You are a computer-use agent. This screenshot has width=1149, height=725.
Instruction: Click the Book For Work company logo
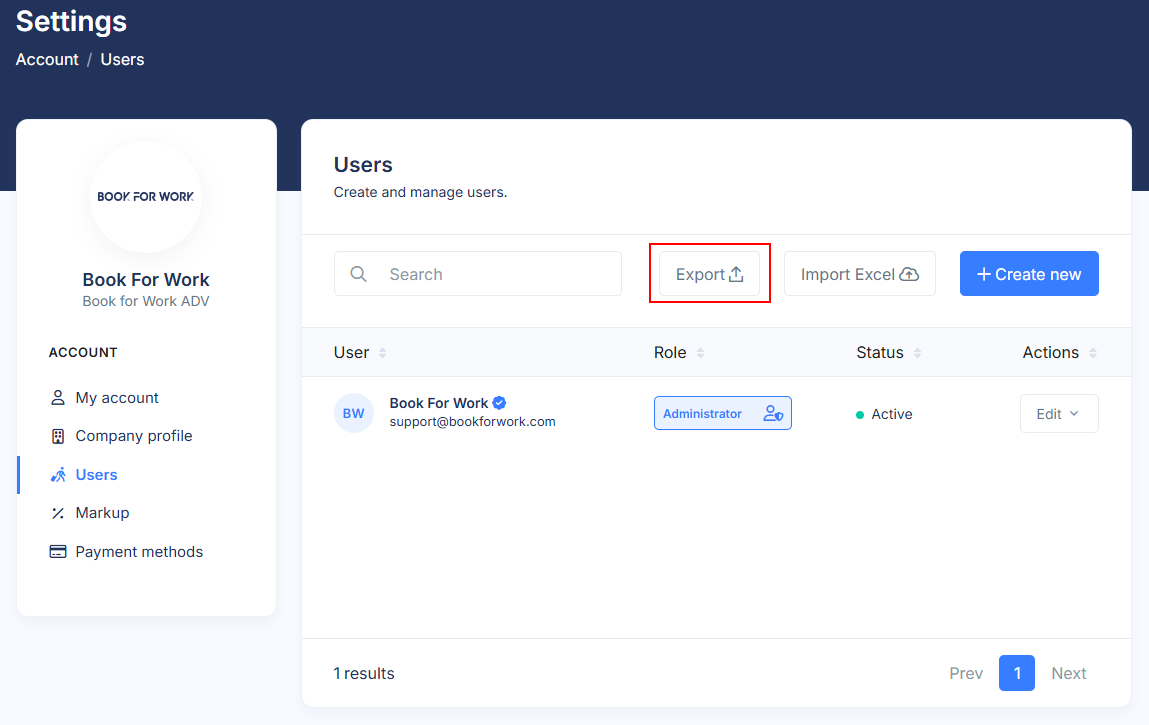(146, 196)
